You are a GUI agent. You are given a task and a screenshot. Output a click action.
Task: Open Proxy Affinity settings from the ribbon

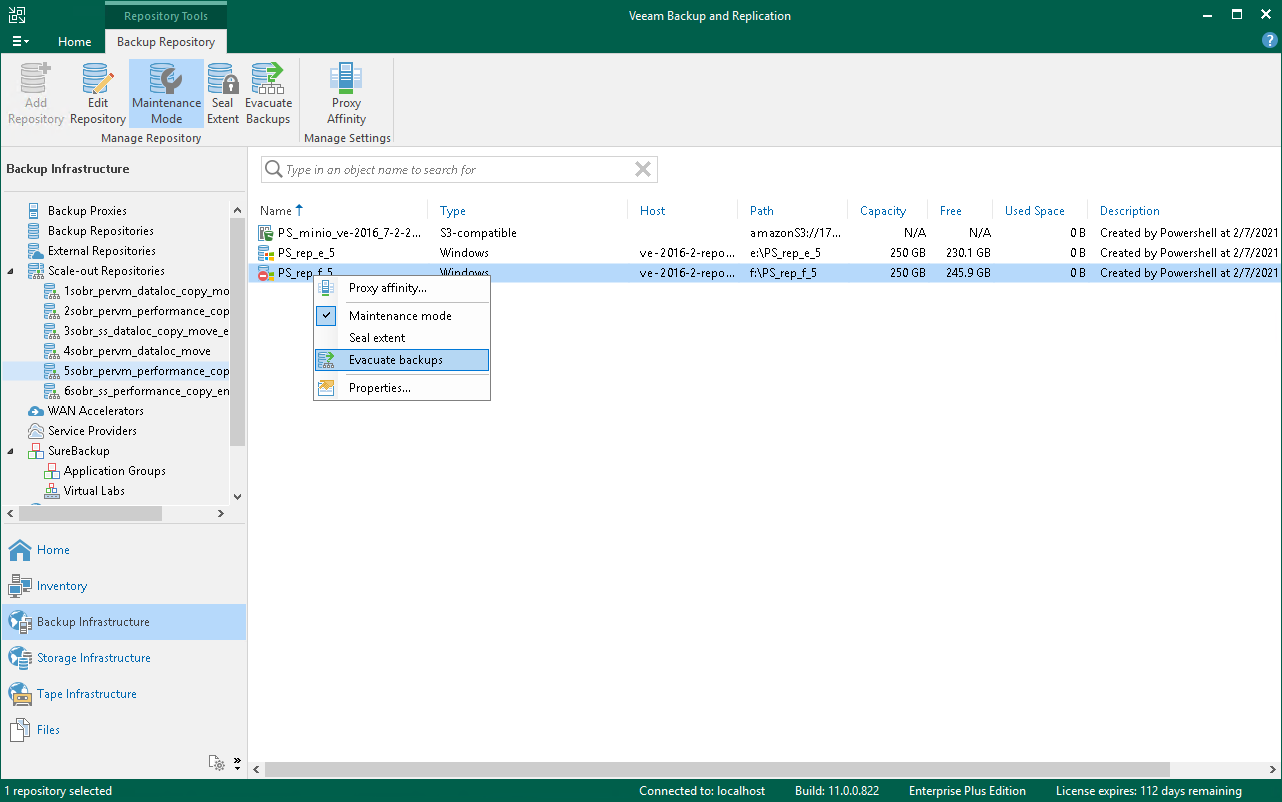[346, 92]
